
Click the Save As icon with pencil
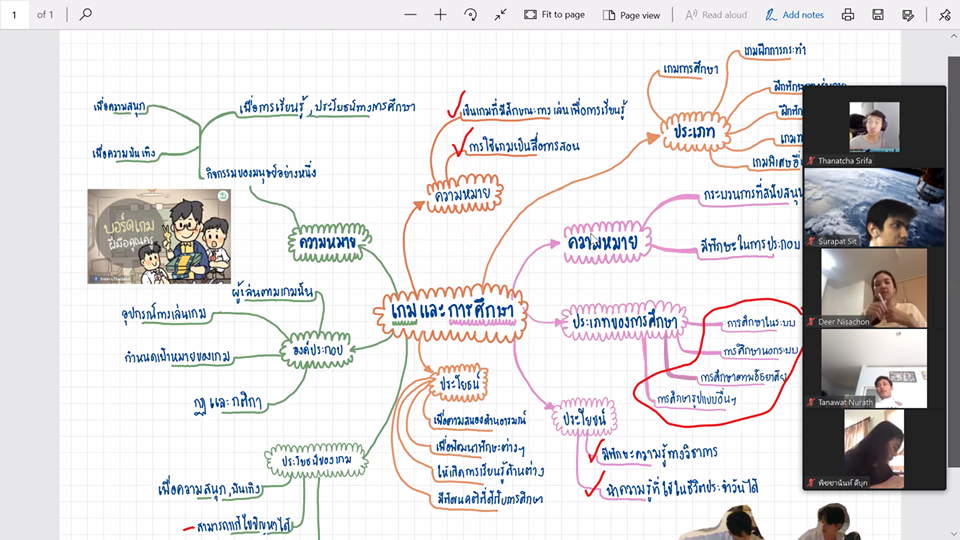pos(908,15)
